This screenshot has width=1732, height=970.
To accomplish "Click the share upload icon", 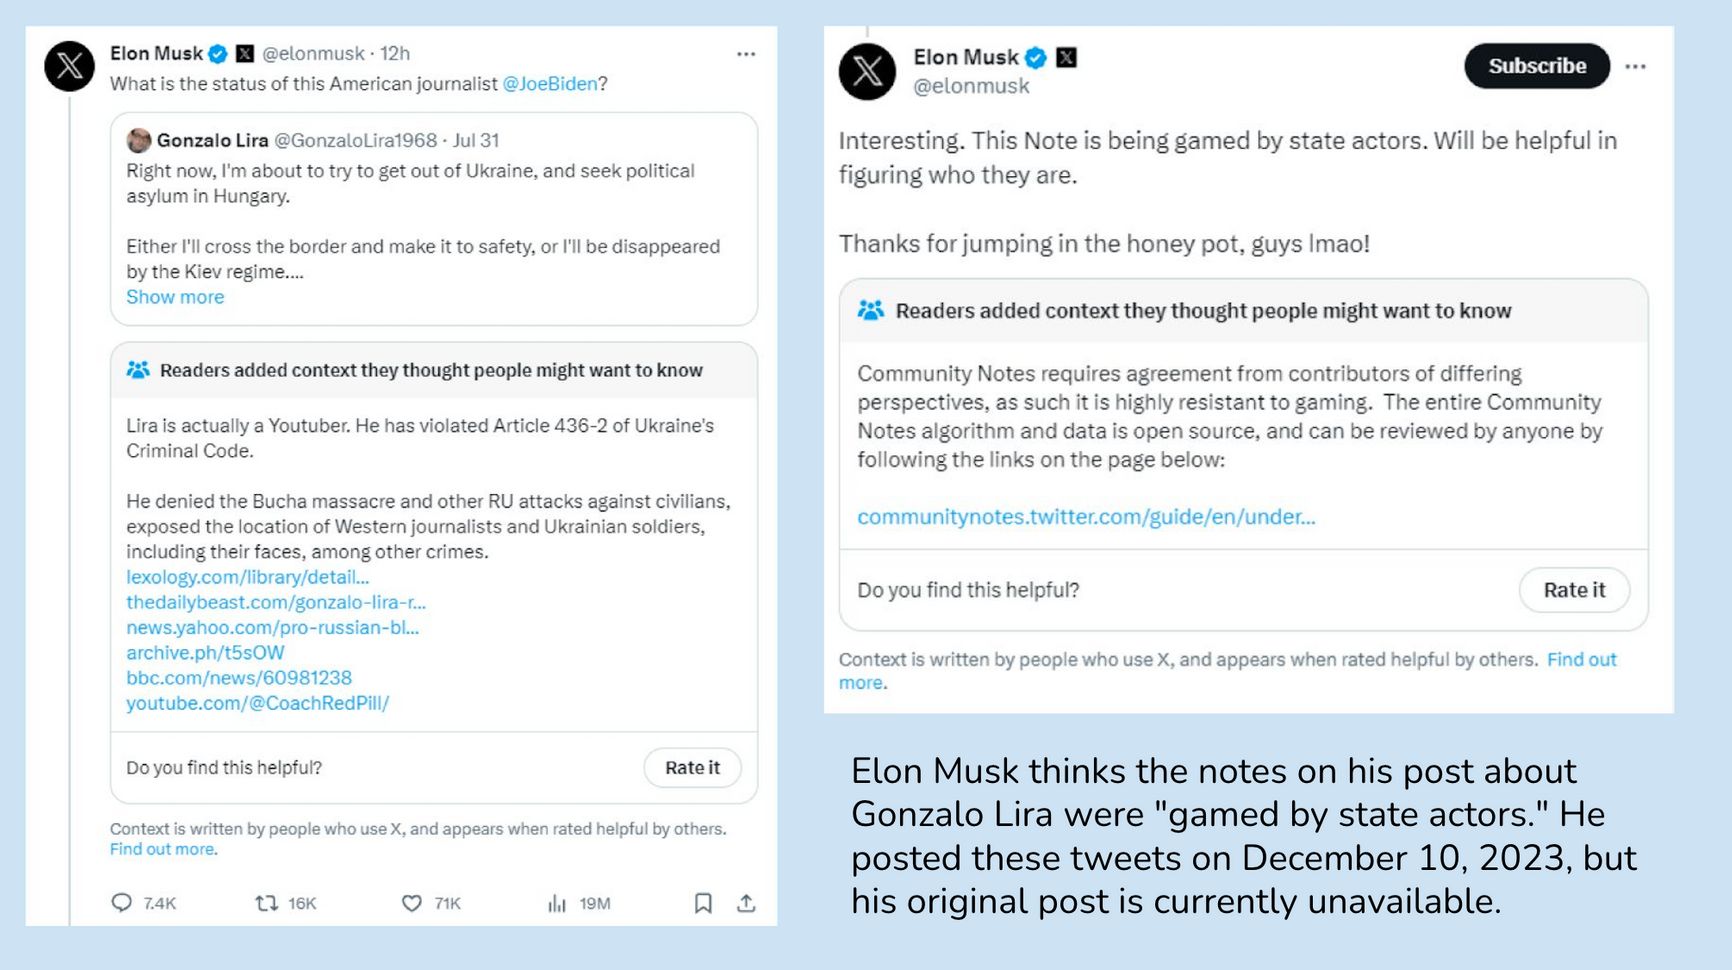I will click(746, 903).
